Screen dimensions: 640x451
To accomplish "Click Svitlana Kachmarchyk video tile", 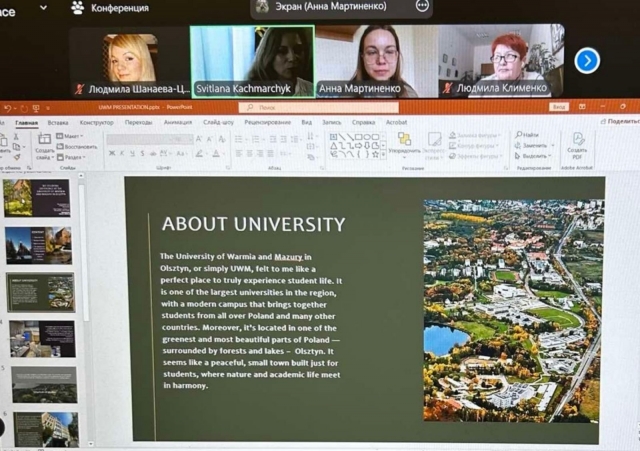I will [x=253, y=62].
